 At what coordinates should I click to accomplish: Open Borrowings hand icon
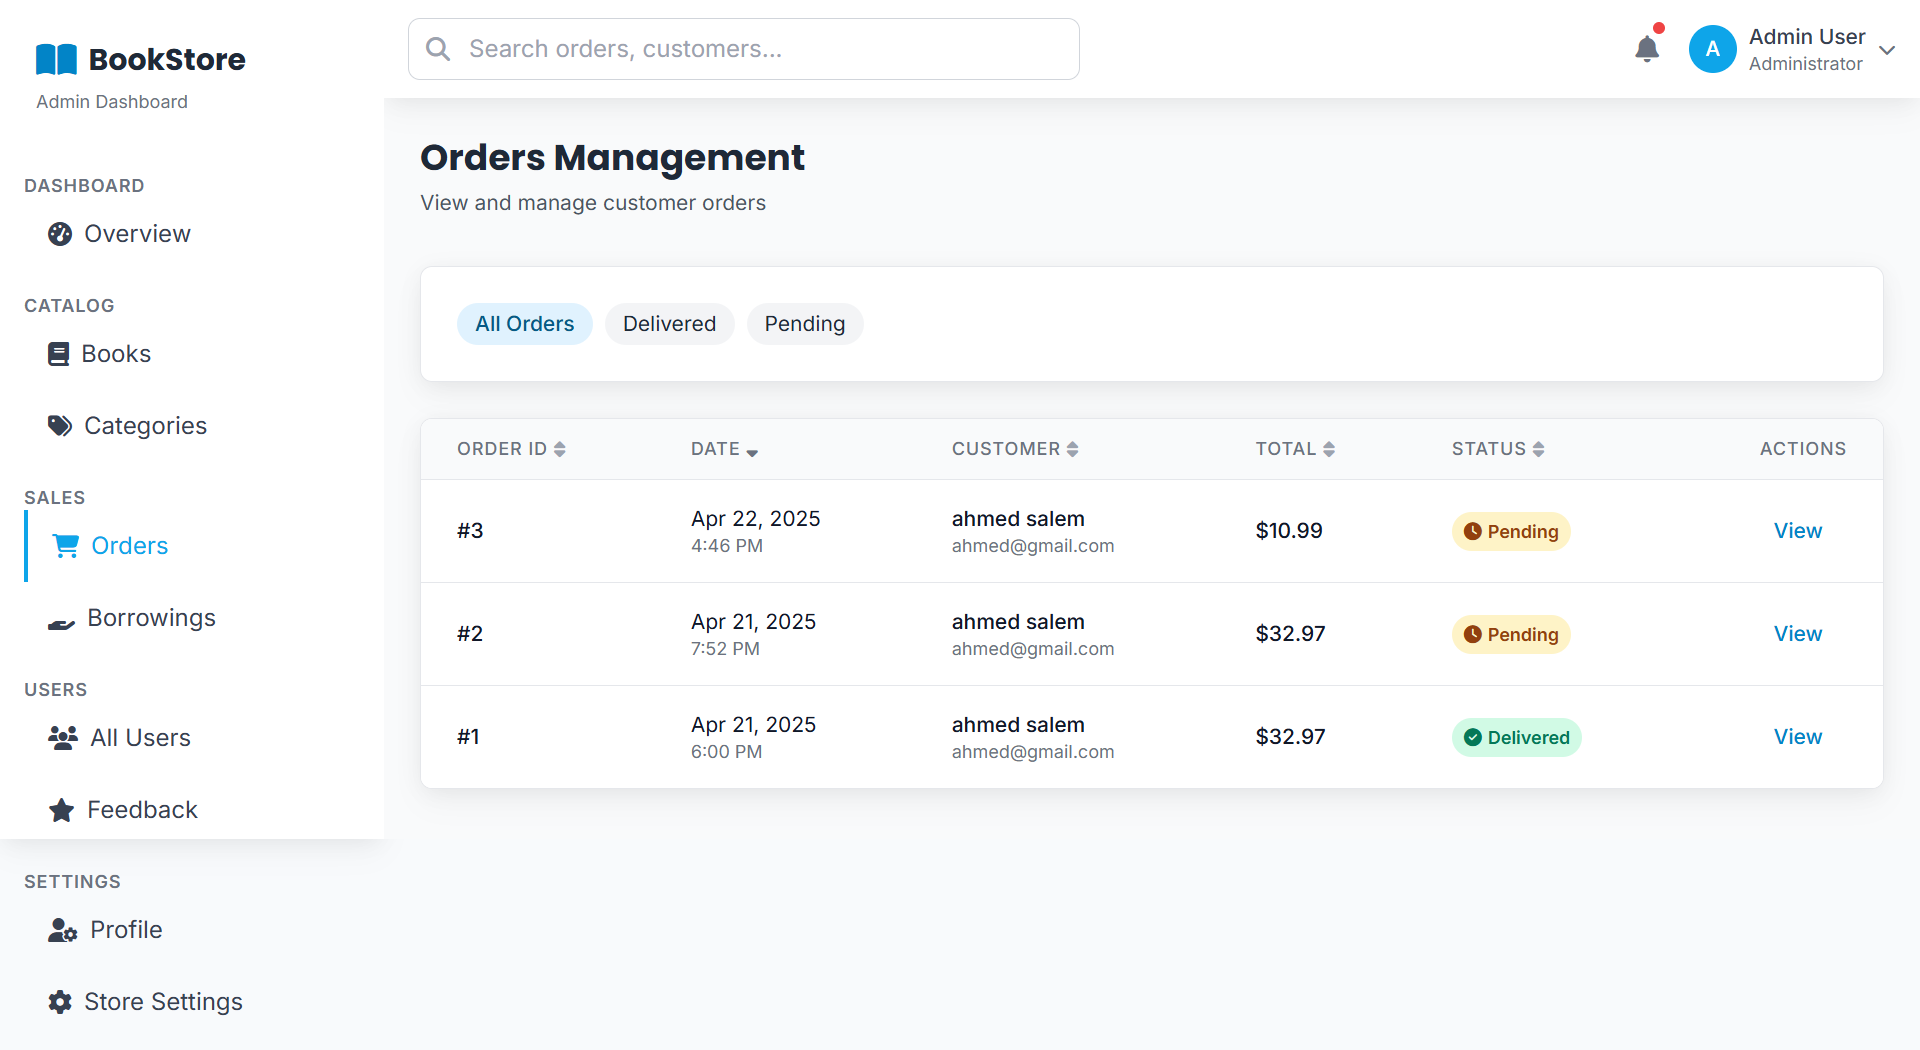[61, 624]
